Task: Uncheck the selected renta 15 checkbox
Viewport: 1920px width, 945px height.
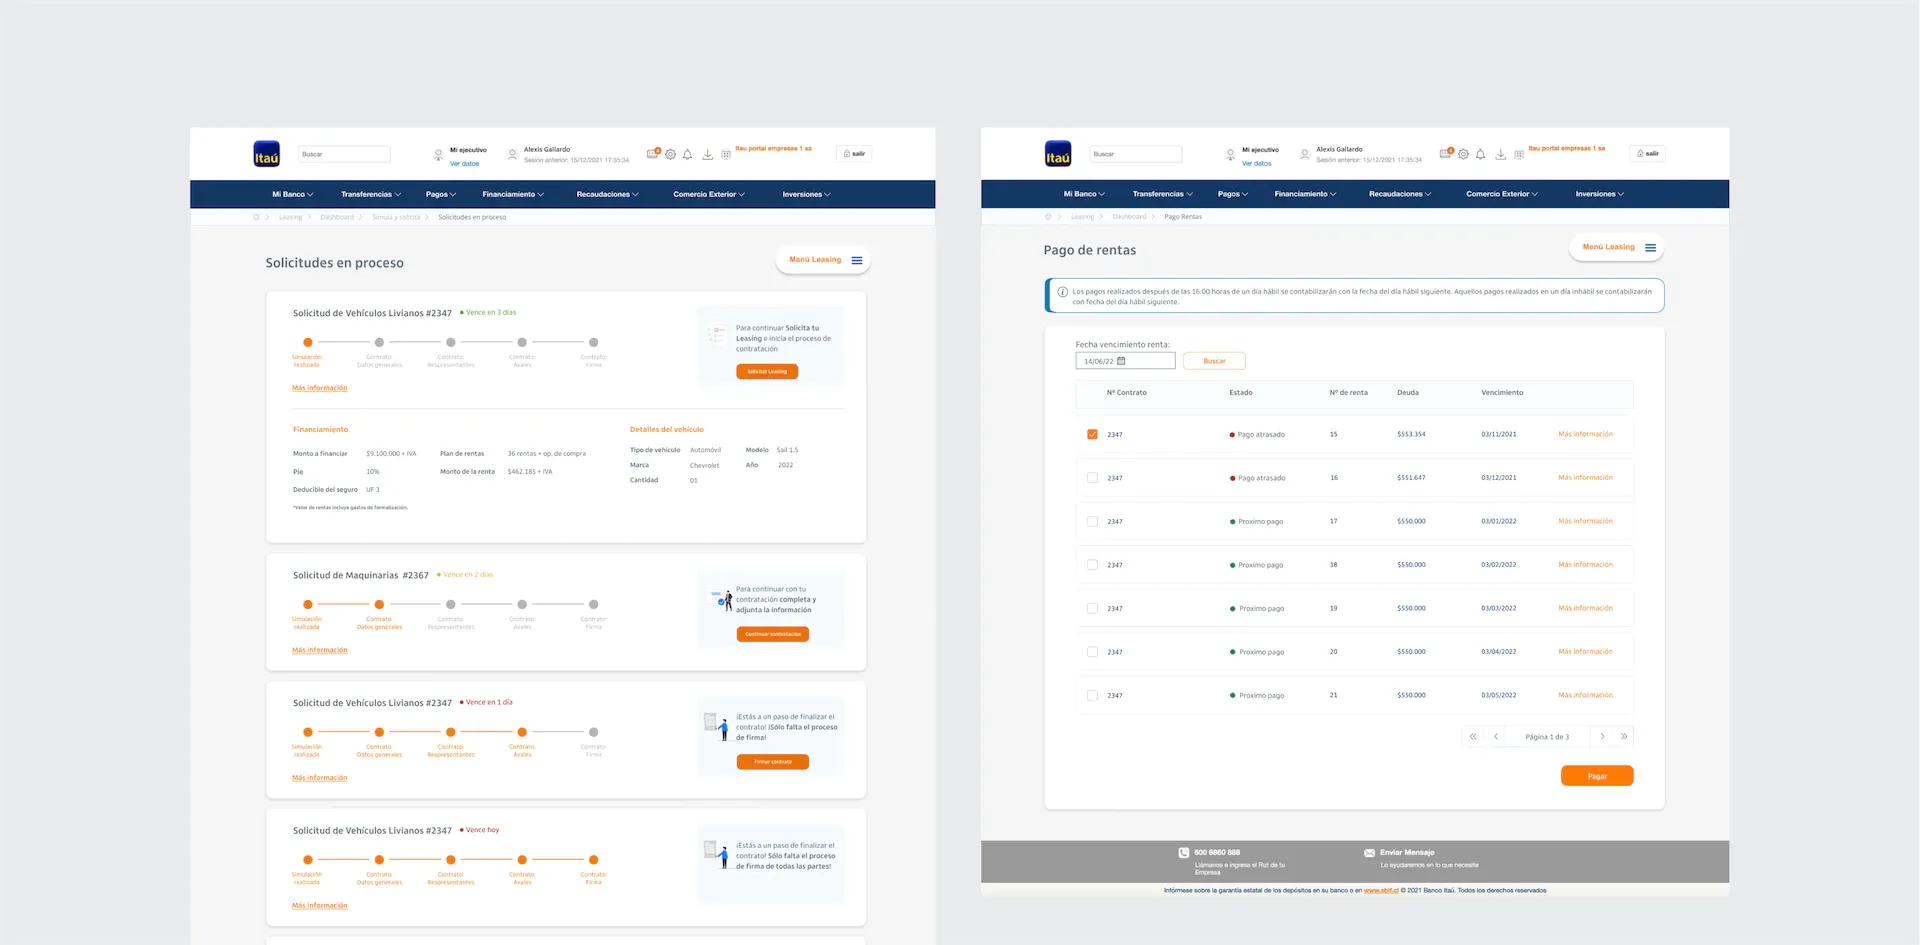Action: [x=1092, y=434]
